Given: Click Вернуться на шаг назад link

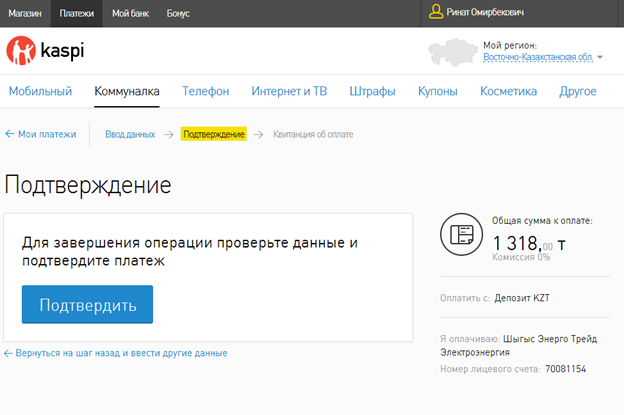Looking at the screenshot, I should tap(121, 353).
